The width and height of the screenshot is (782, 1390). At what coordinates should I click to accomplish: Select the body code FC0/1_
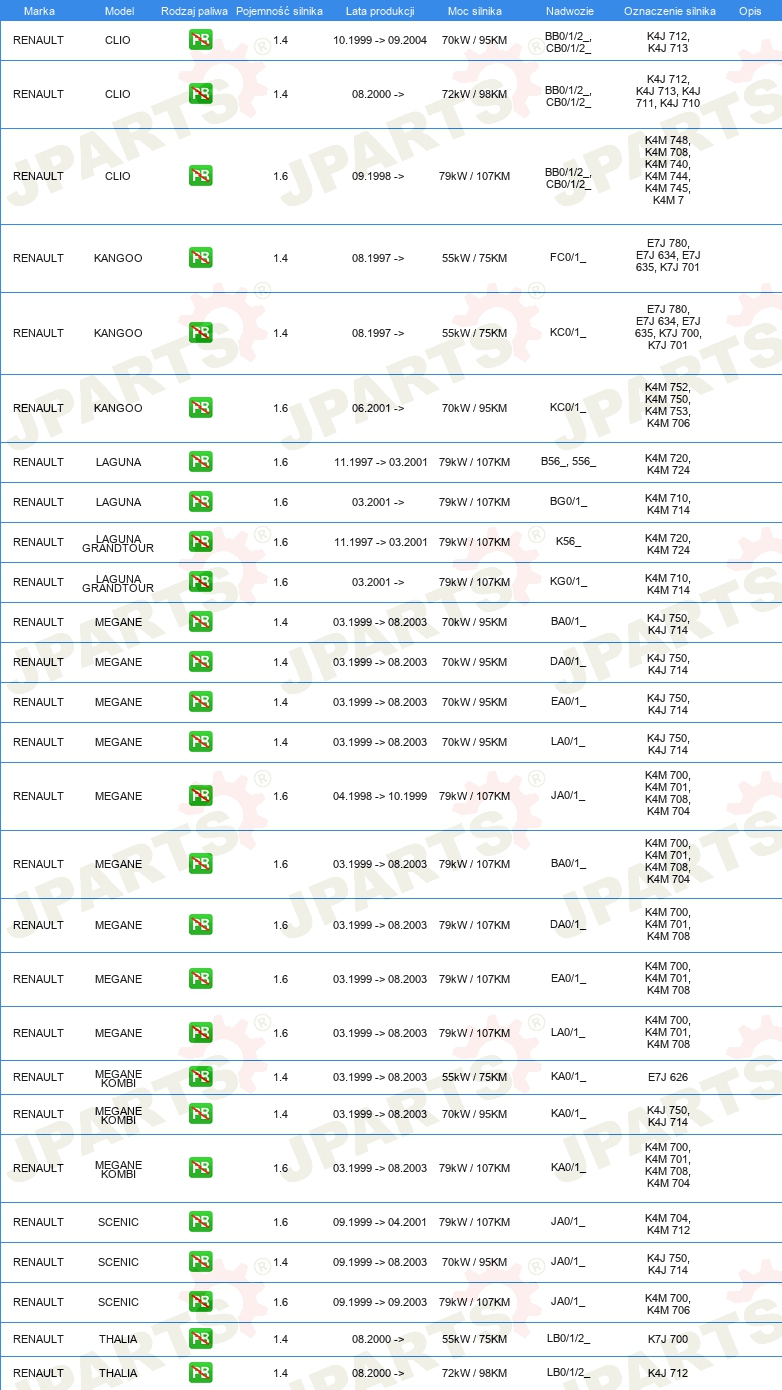click(568, 258)
